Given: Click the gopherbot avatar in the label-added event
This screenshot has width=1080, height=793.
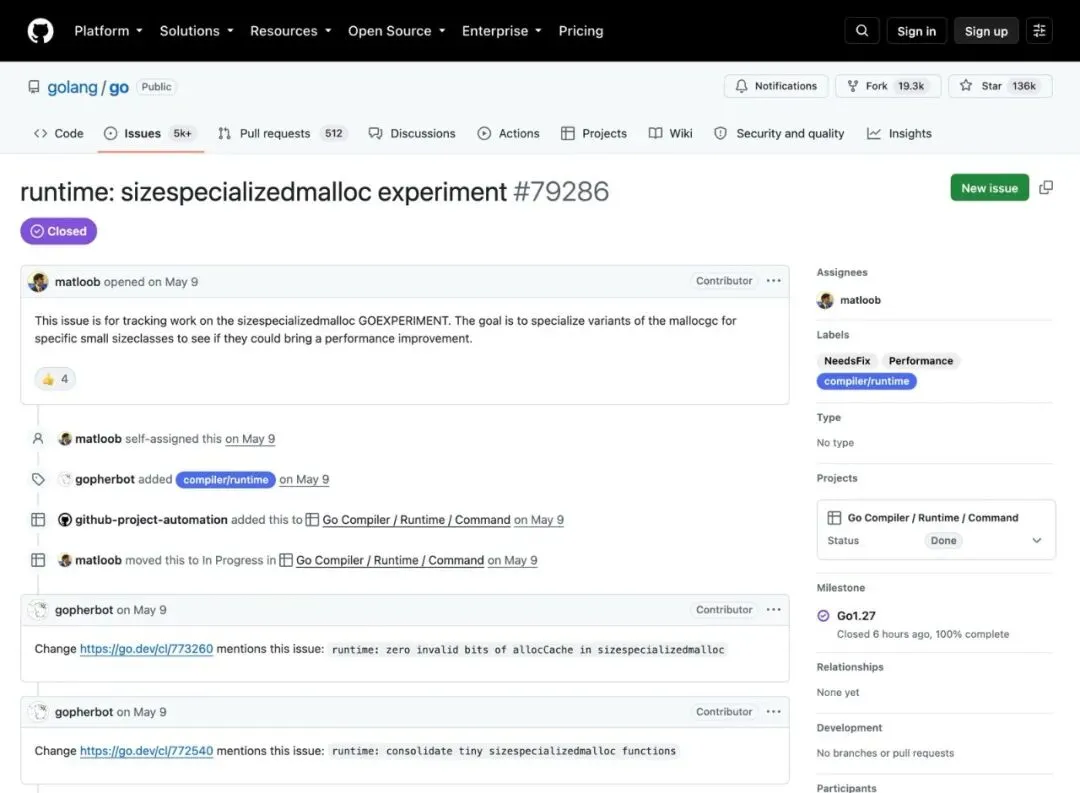Looking at the screenshot, I should tap(65, 480).
